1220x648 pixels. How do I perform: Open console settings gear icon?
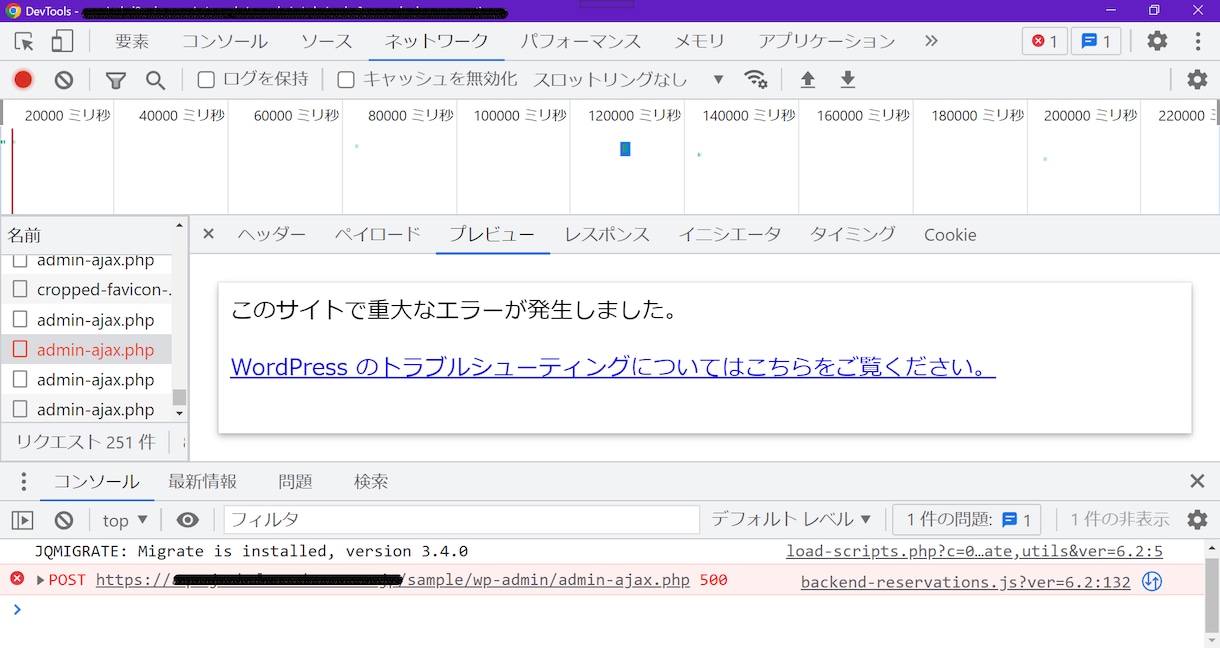[x=1197, y=519]
